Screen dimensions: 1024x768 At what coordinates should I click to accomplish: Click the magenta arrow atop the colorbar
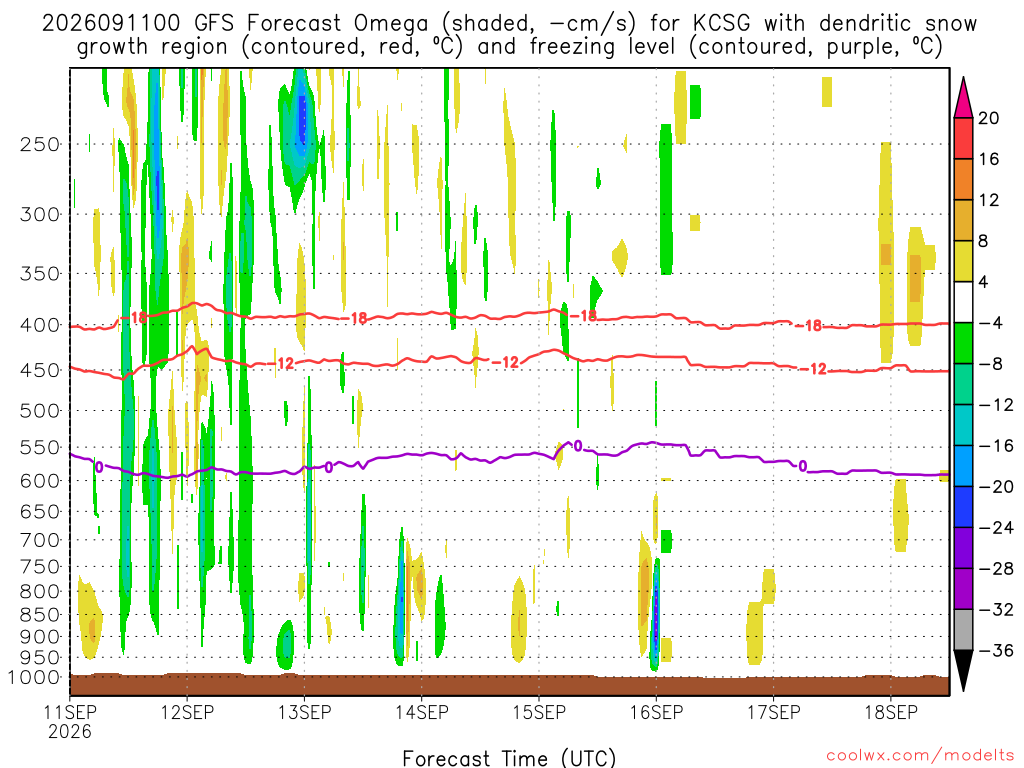(x=963, y=97)
